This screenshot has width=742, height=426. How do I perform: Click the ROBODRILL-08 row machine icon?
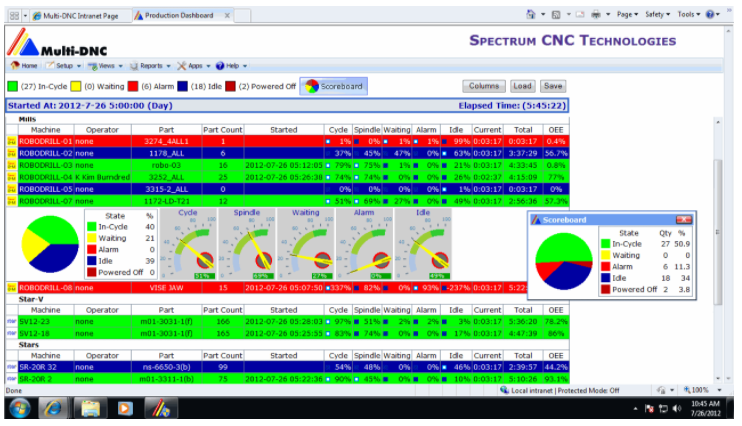coord(11,288)
